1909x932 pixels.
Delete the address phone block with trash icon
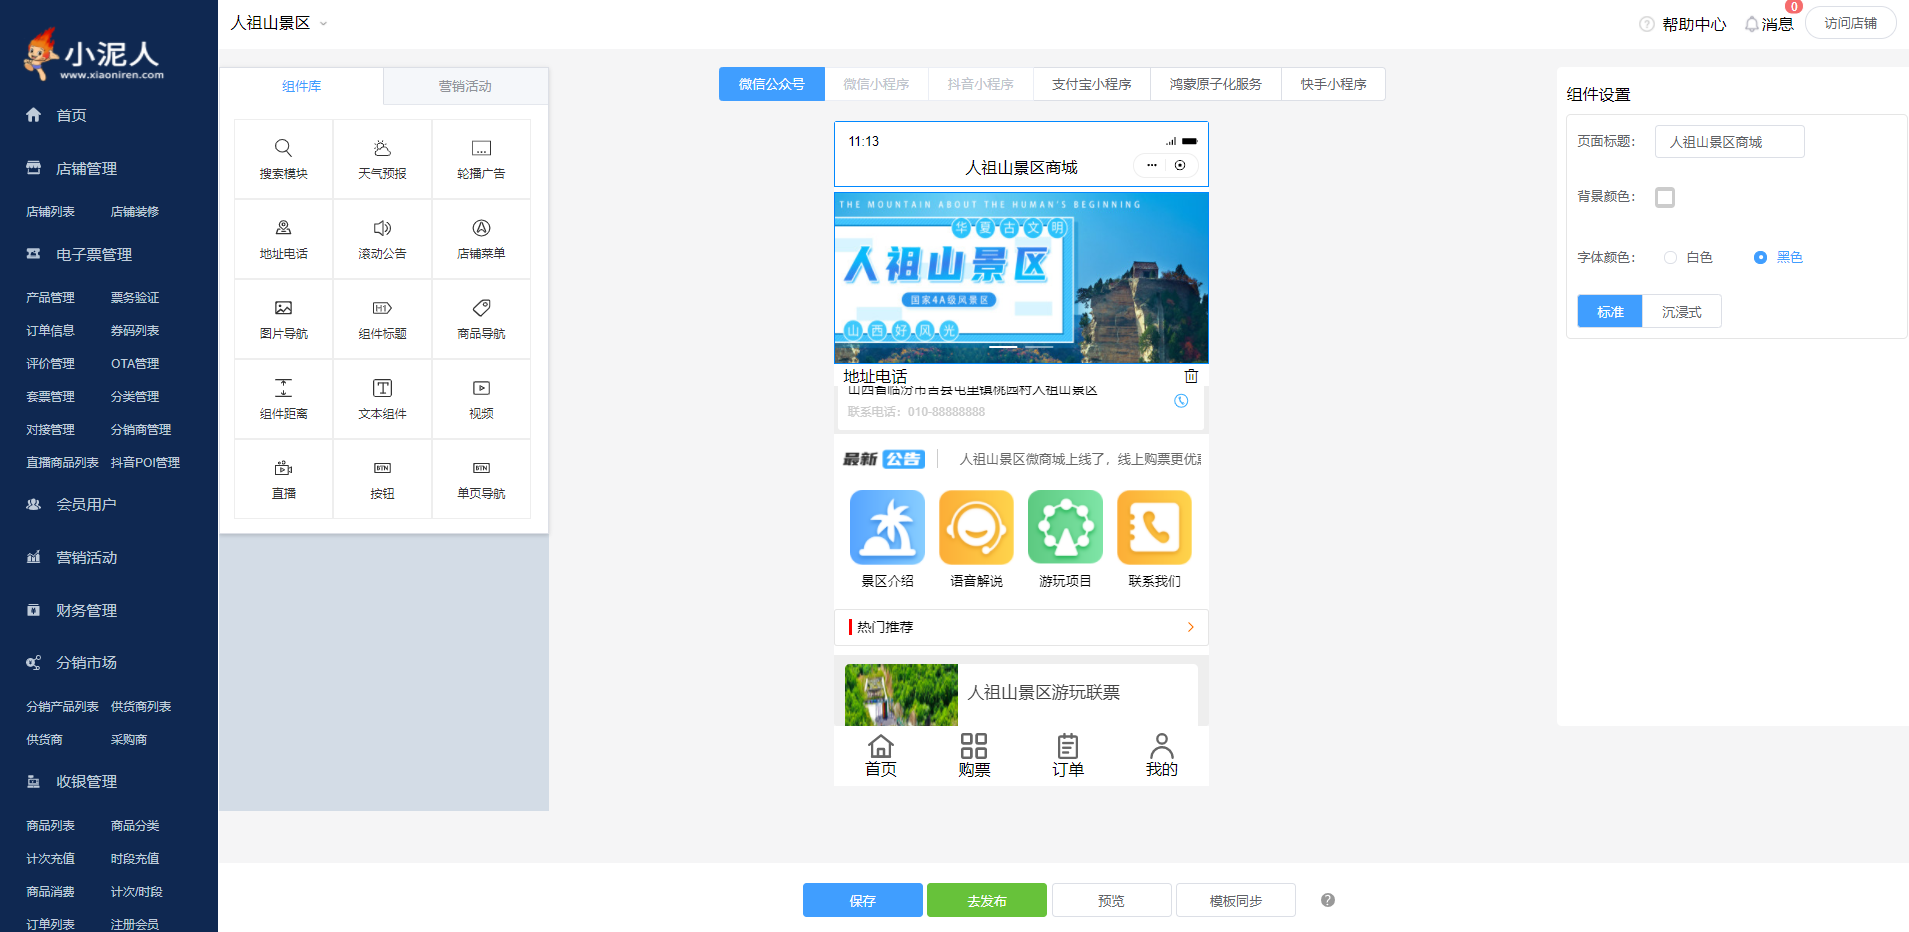click(x=1191, y=376)
